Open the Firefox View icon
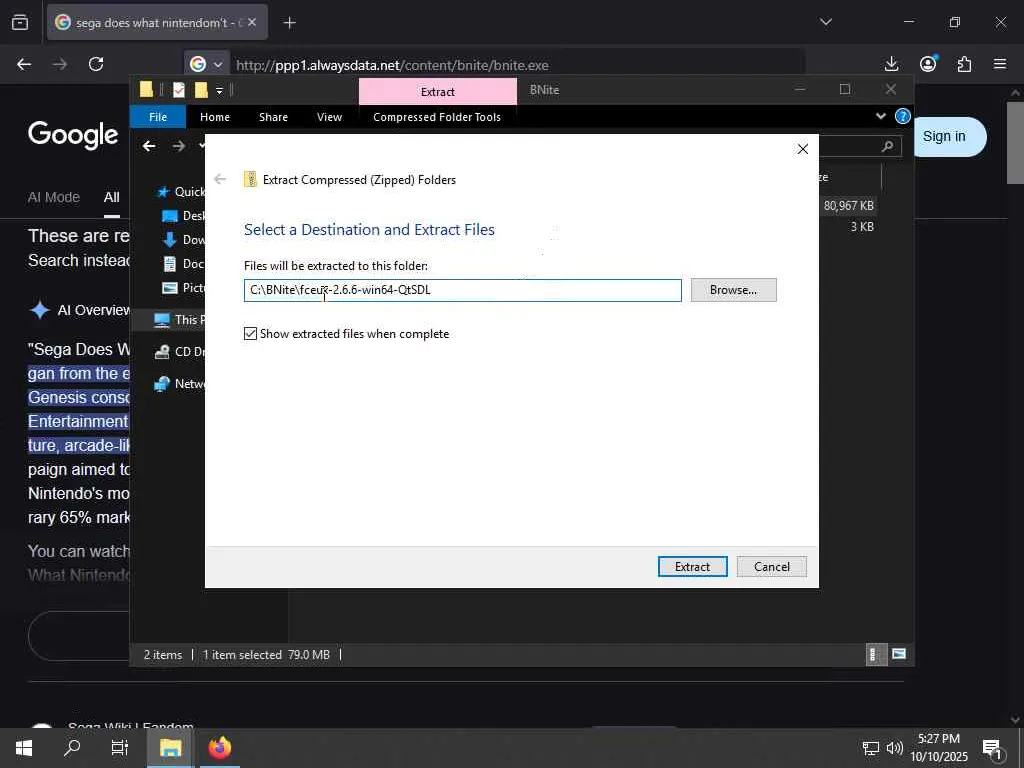 point(20,23)
